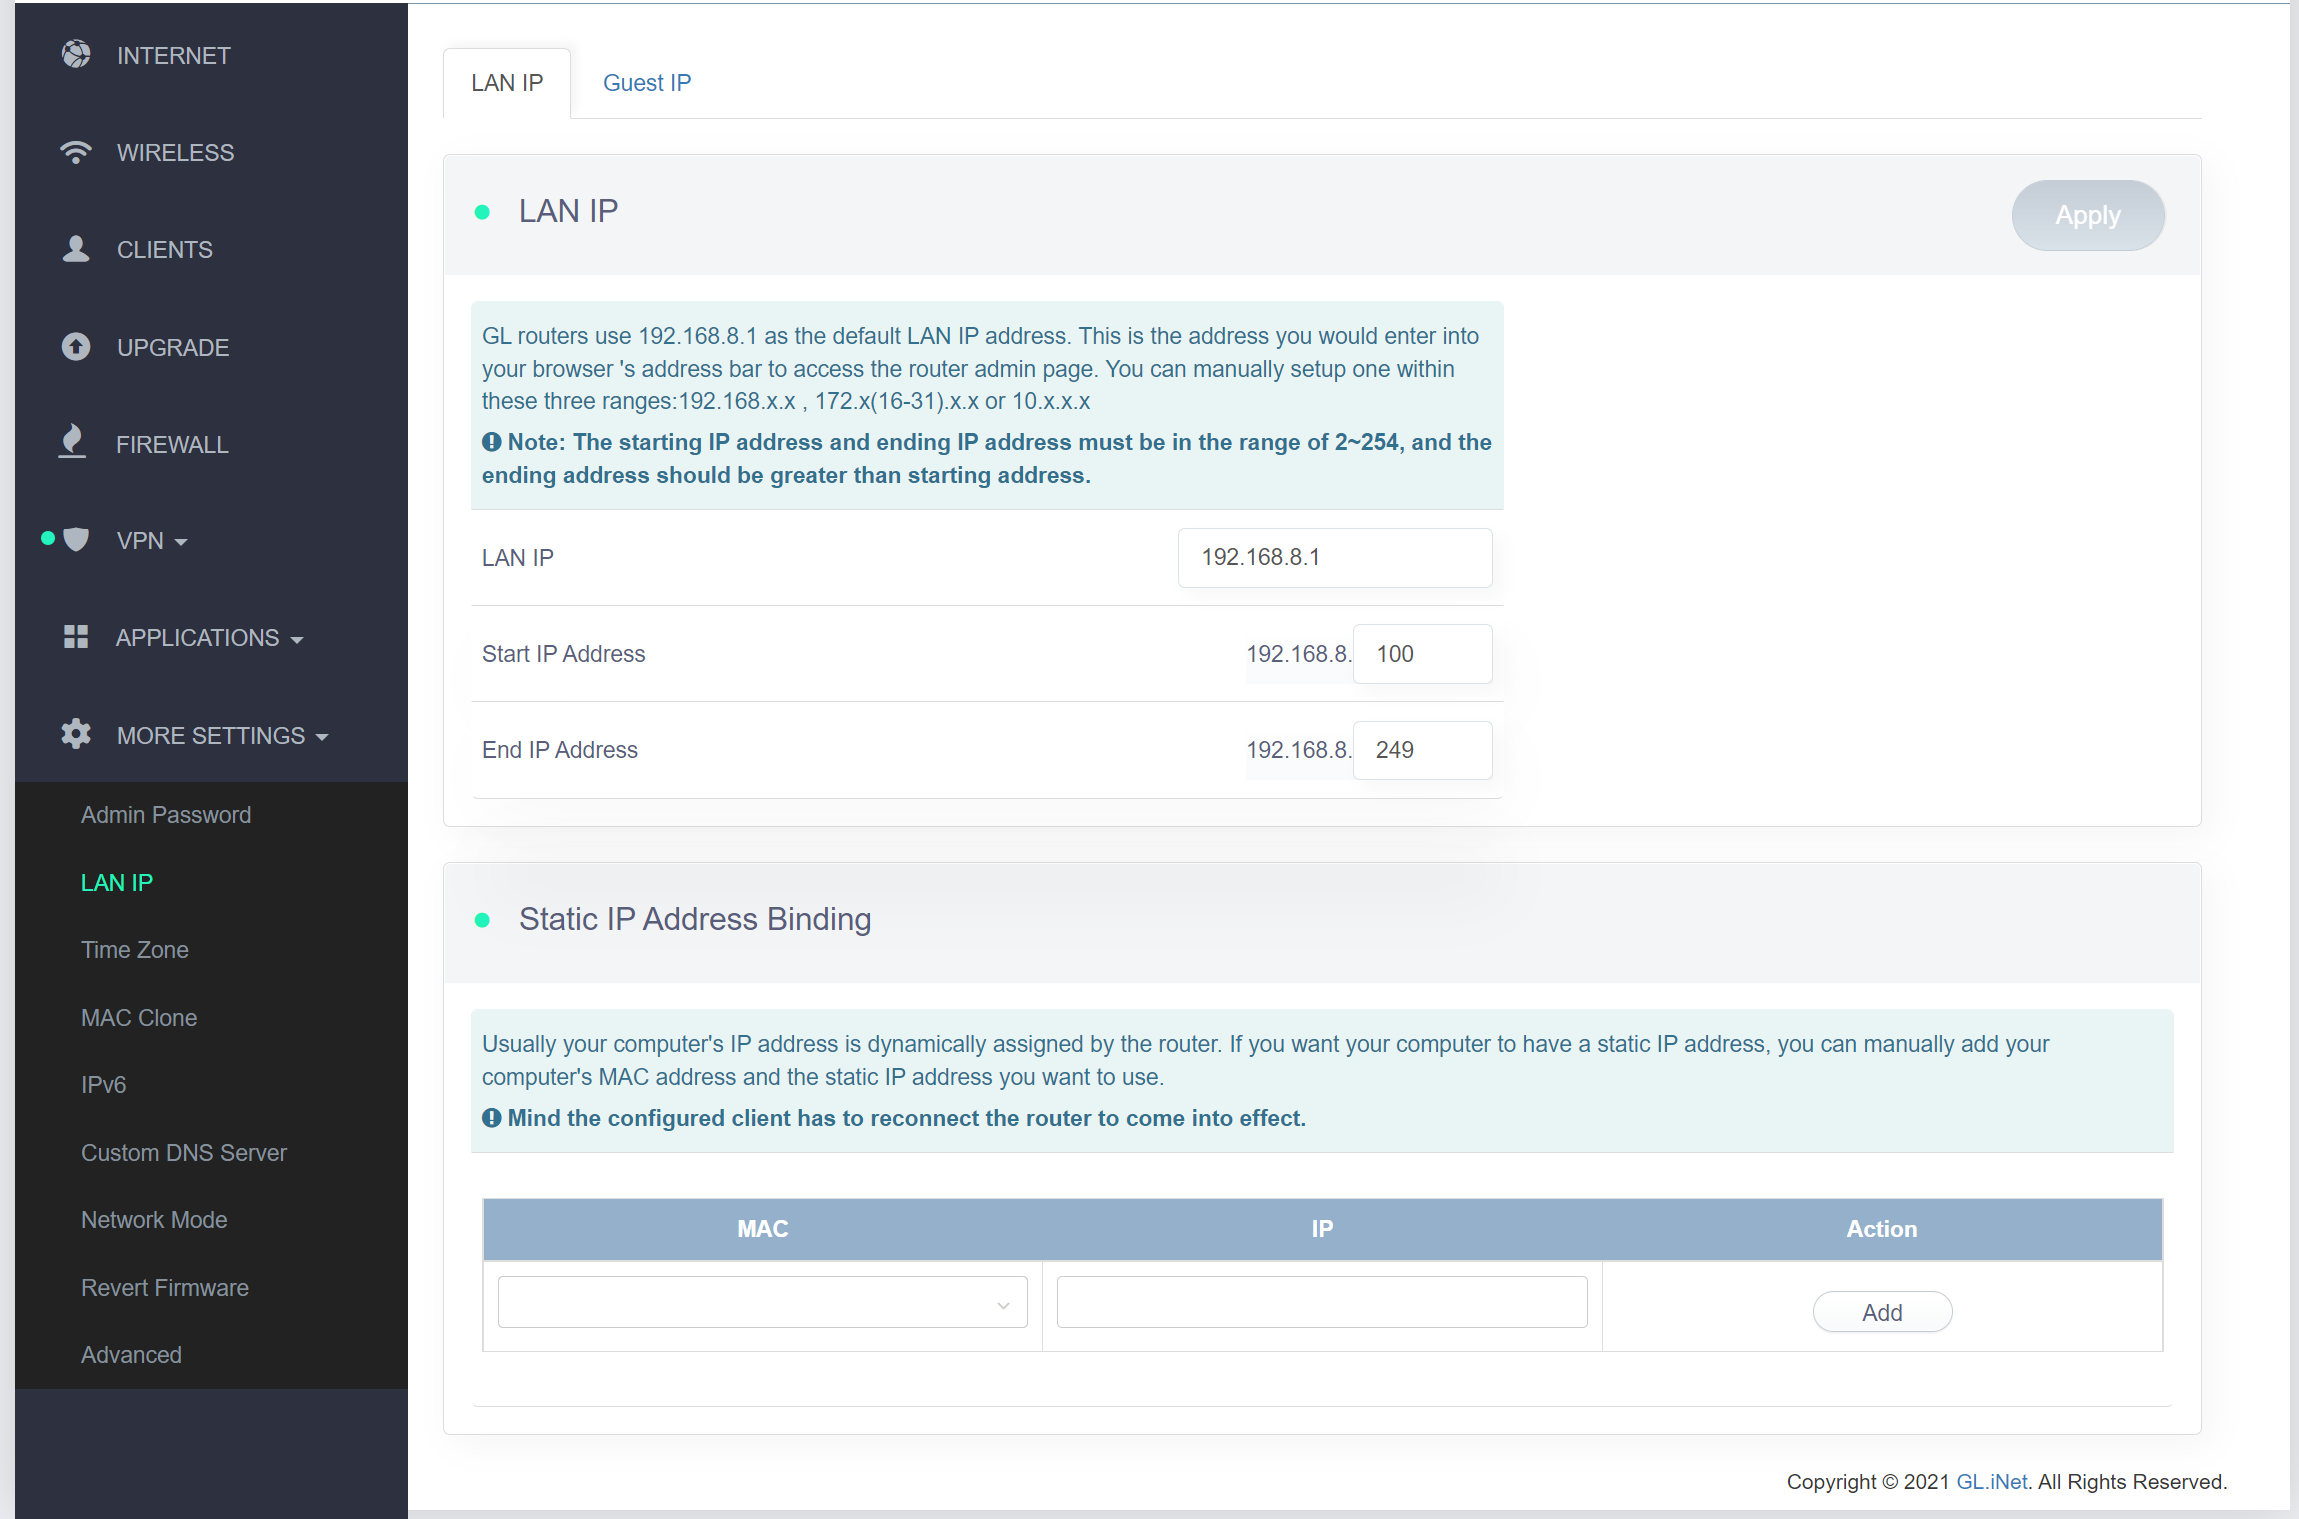Click the globe icon beside INTERNET
This screenshot has height=1519, width=2299.
point(76,54)
